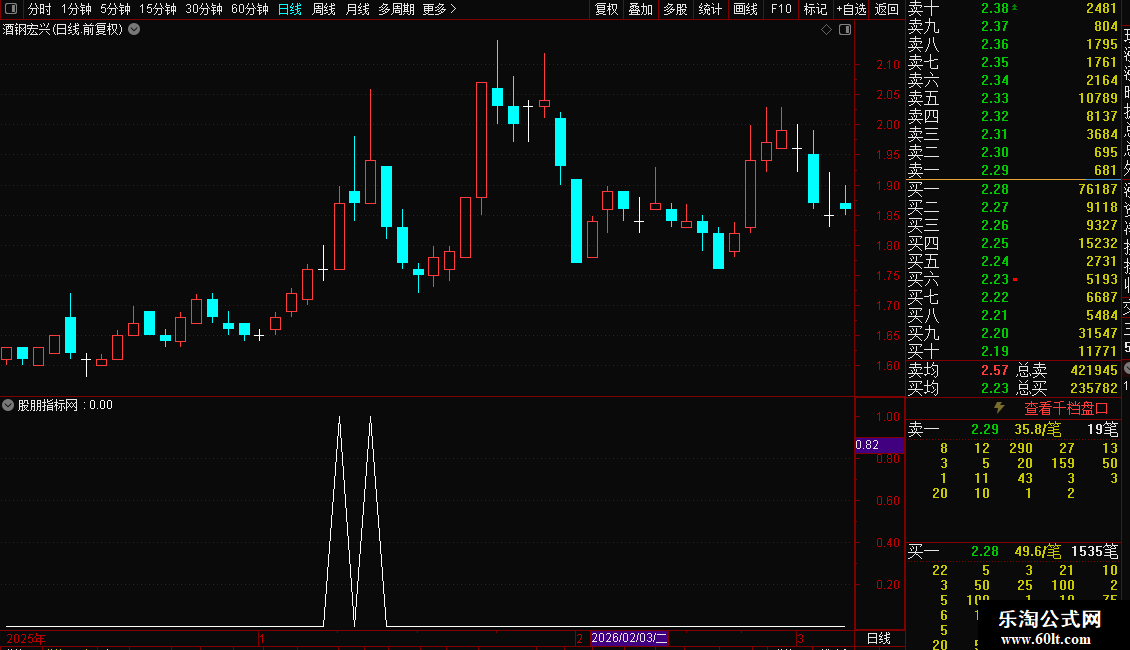The height and width of the screenshot is (650, 1130).
Task: Click 1535笔 in buy queue header
Action: (x=1094, y=552)
